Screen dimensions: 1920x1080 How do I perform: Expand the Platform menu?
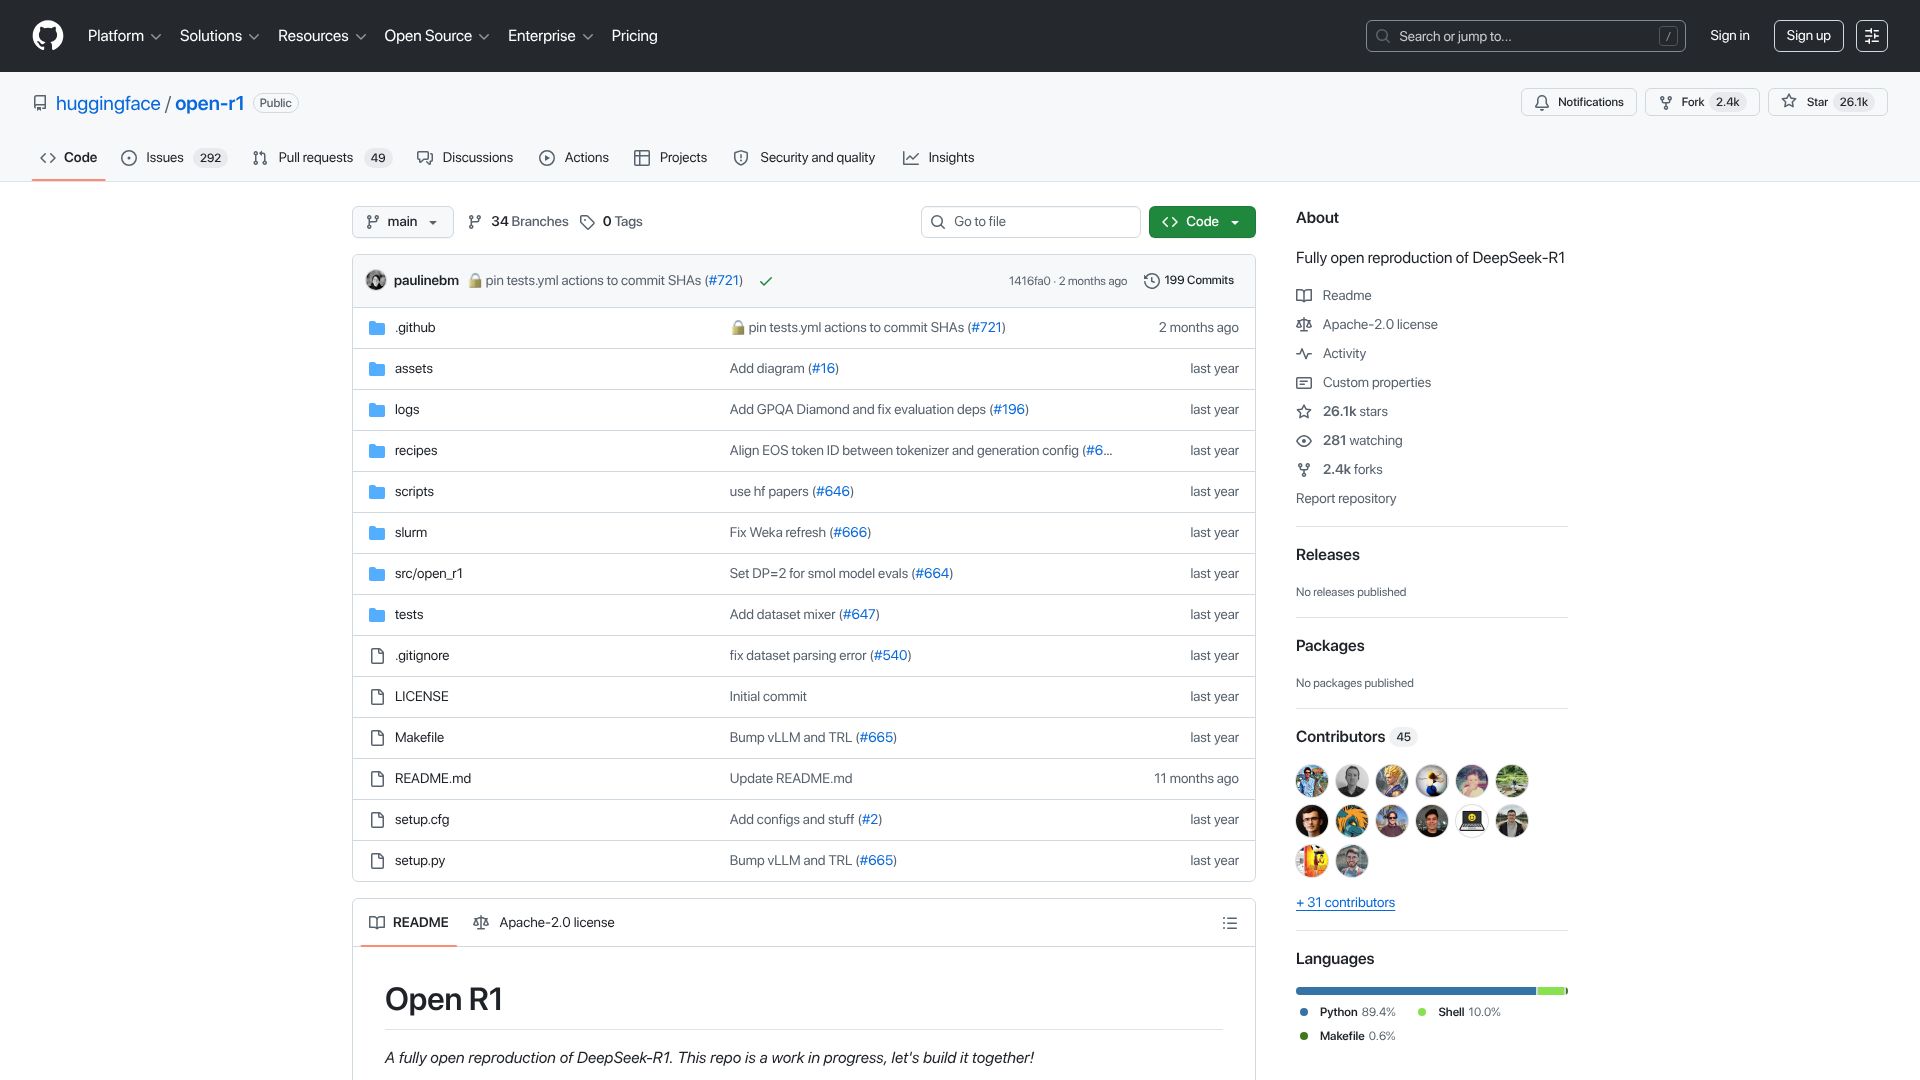point(124,36)
